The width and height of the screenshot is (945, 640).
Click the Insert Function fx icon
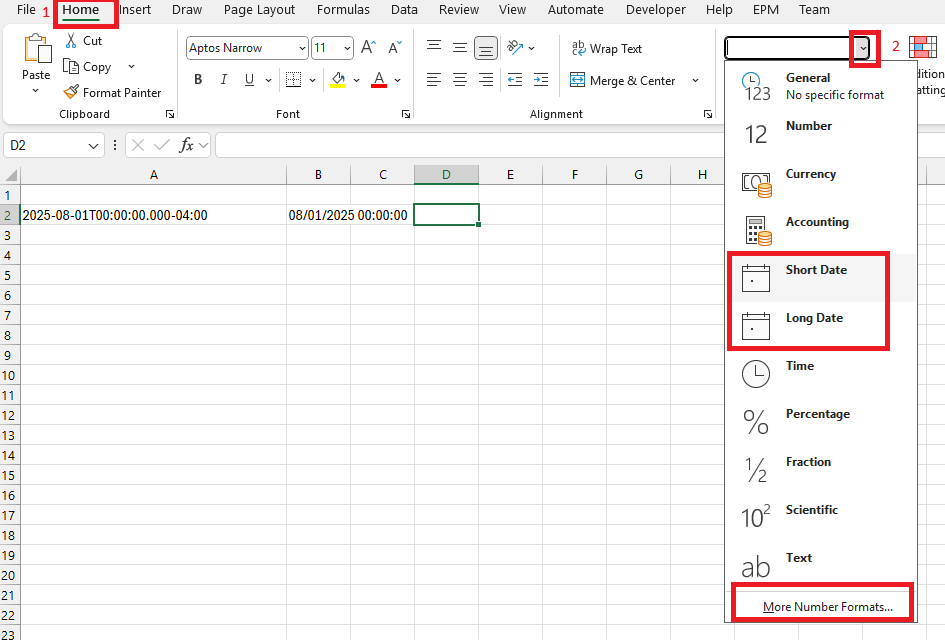pos(186,145)
